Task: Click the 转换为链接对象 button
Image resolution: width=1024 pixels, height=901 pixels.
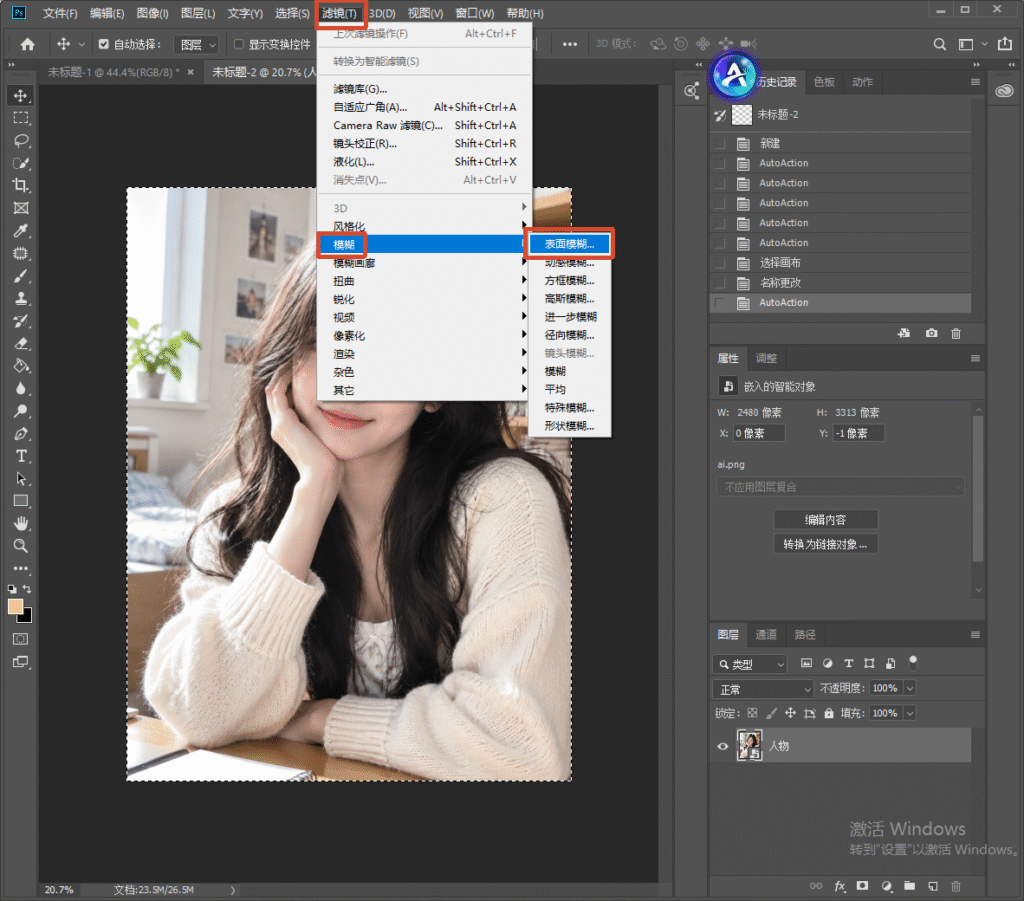Action: point(825,544)
